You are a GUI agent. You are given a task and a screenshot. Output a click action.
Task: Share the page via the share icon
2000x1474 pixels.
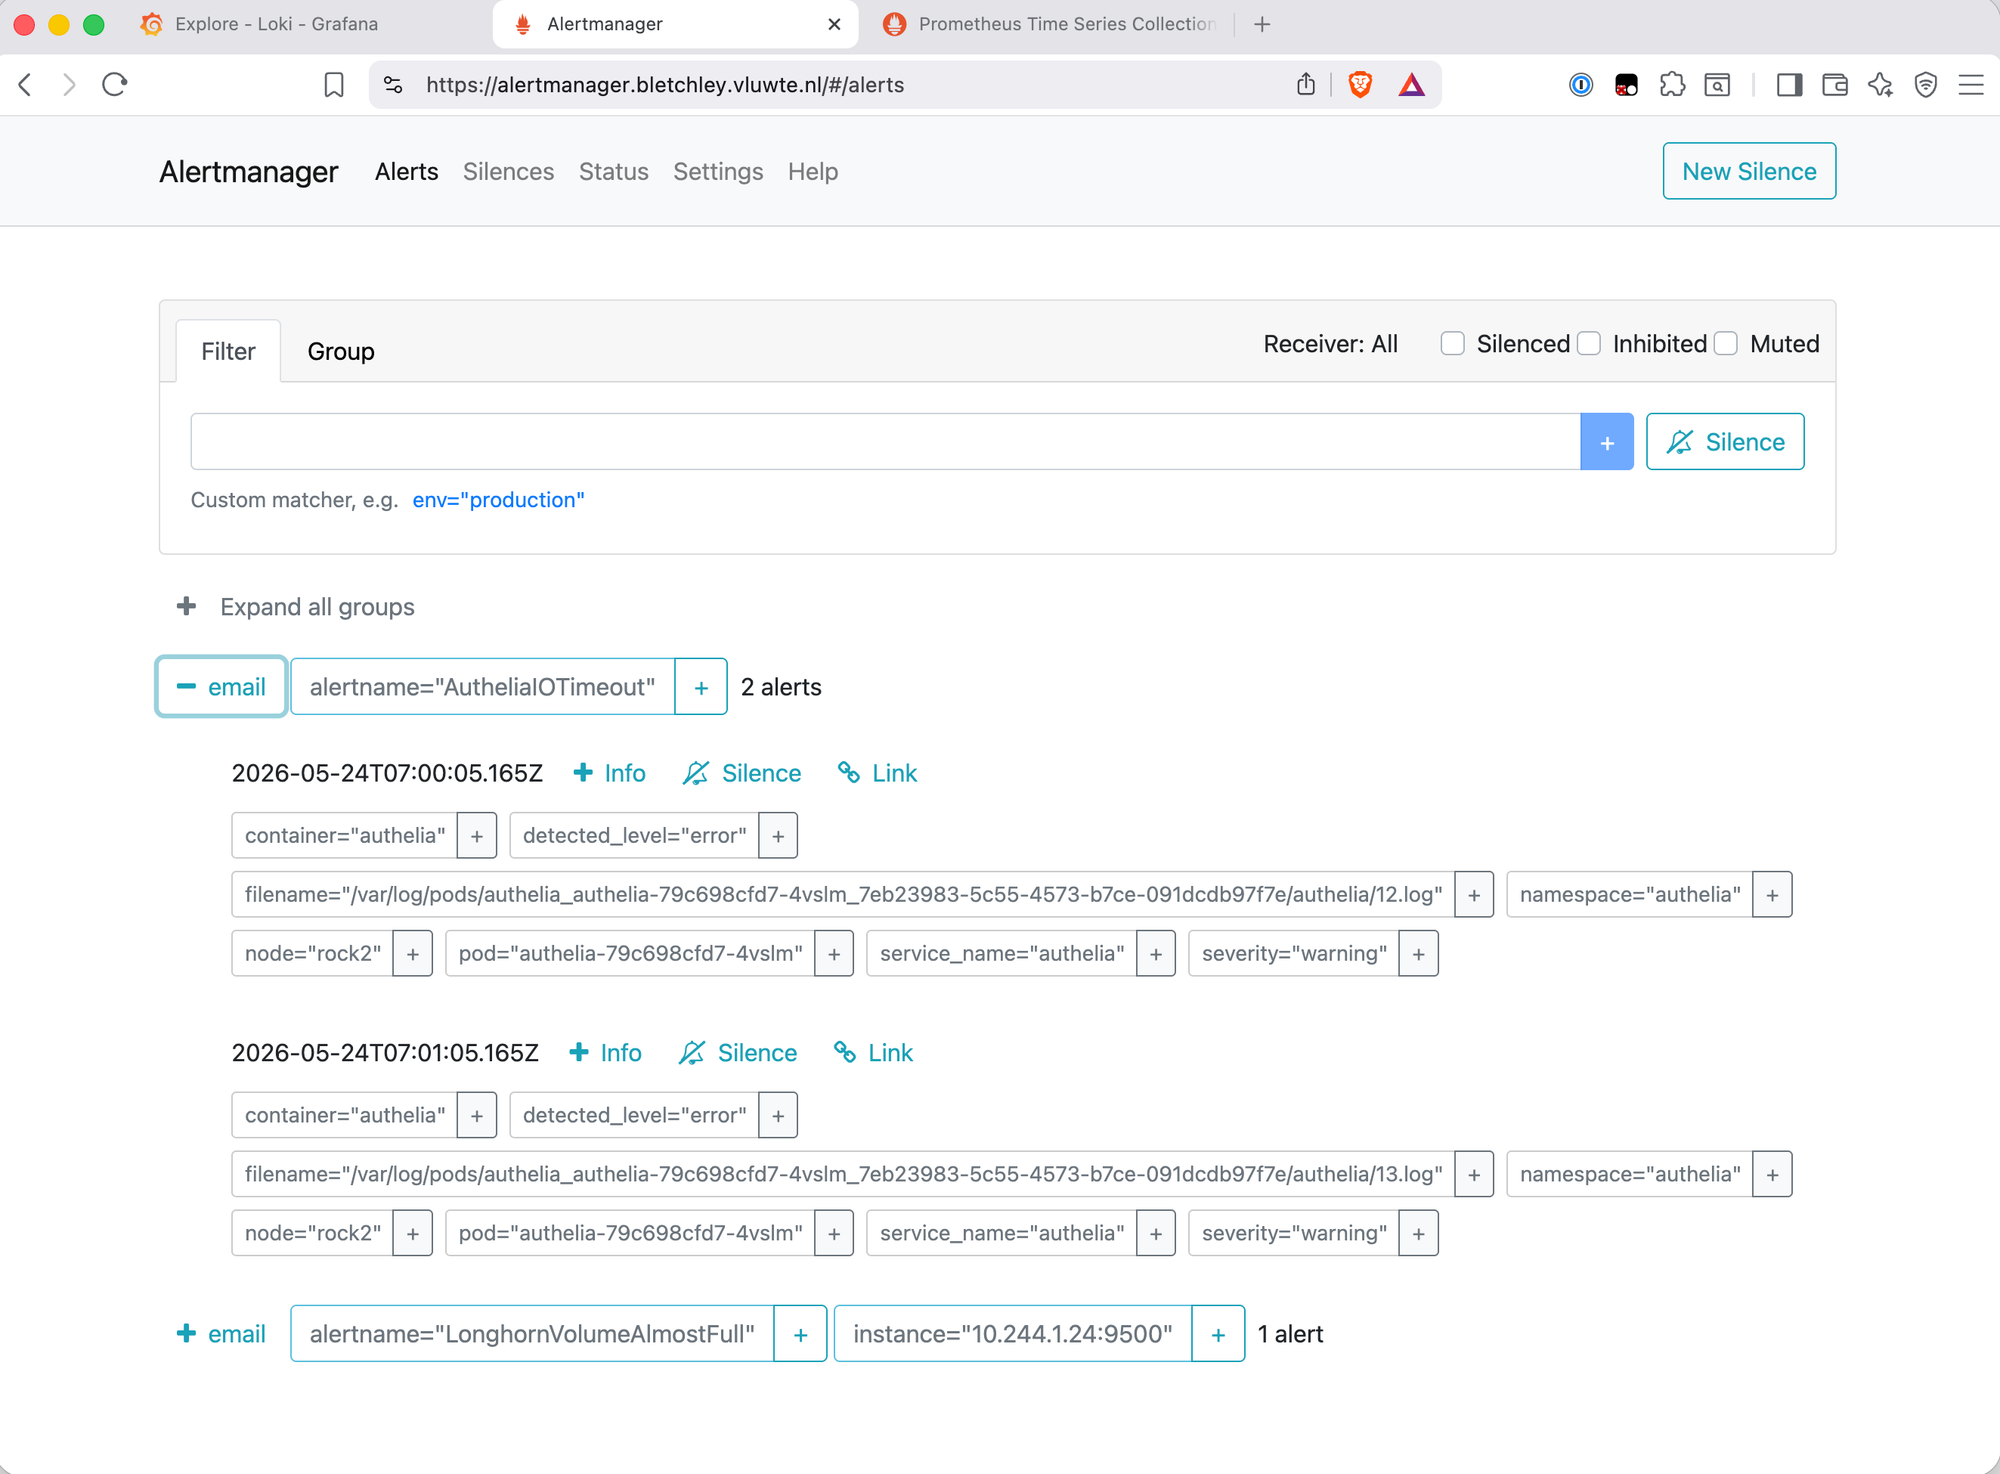tap(1306, 85)
